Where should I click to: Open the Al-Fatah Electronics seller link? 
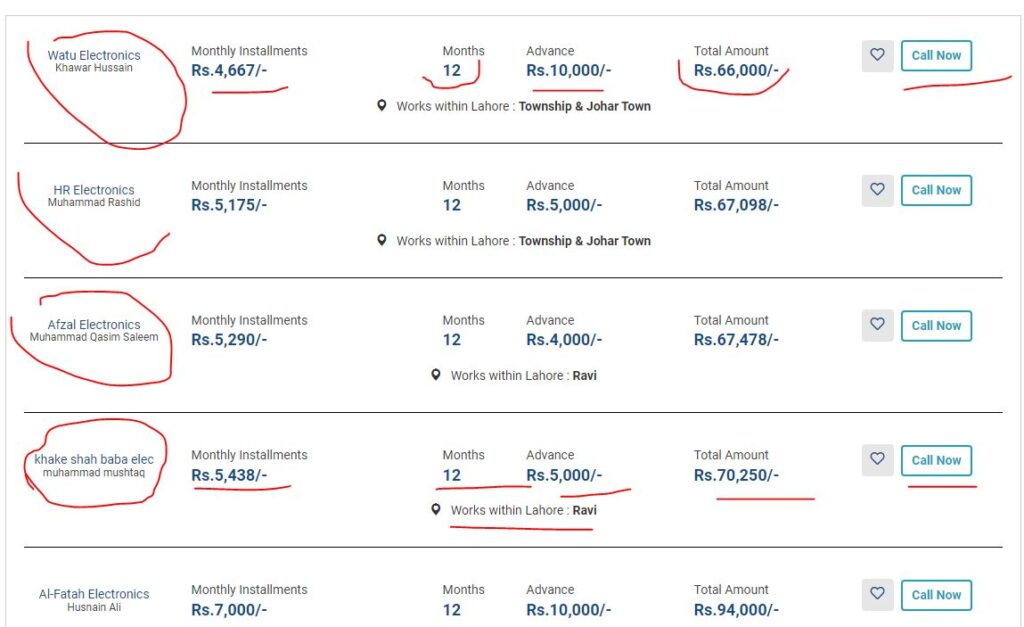coord(94,594)
